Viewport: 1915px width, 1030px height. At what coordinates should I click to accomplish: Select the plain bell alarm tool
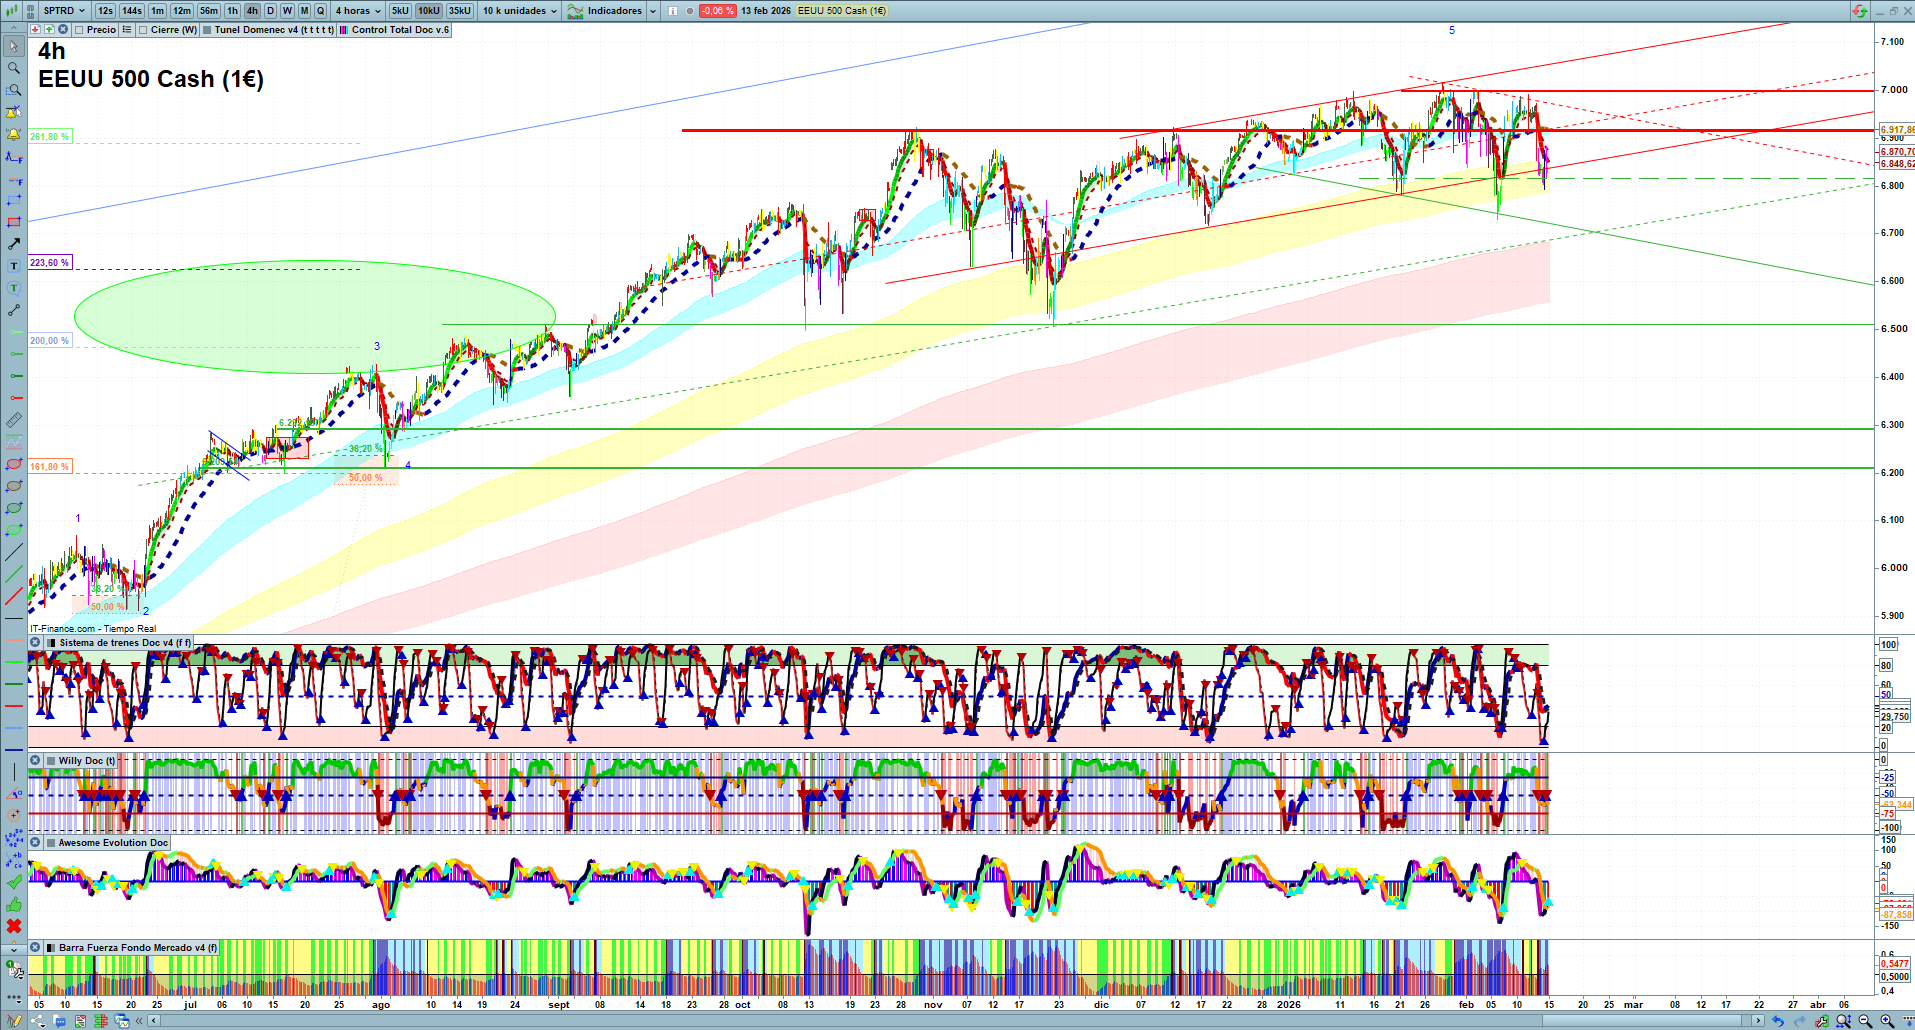[14, 134]
